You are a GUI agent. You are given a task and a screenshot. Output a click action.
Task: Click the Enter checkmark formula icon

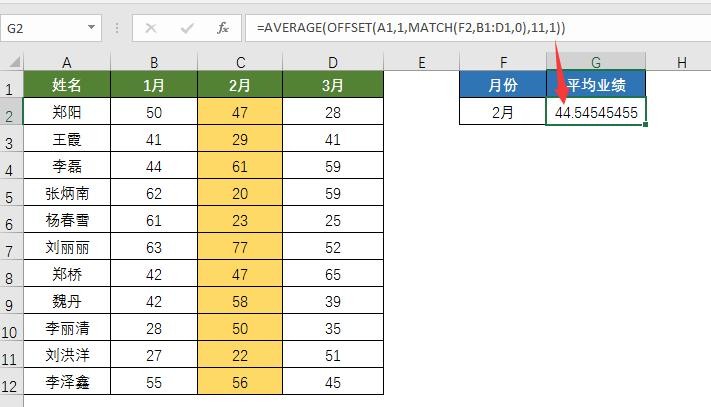click(x=186, y=28)
